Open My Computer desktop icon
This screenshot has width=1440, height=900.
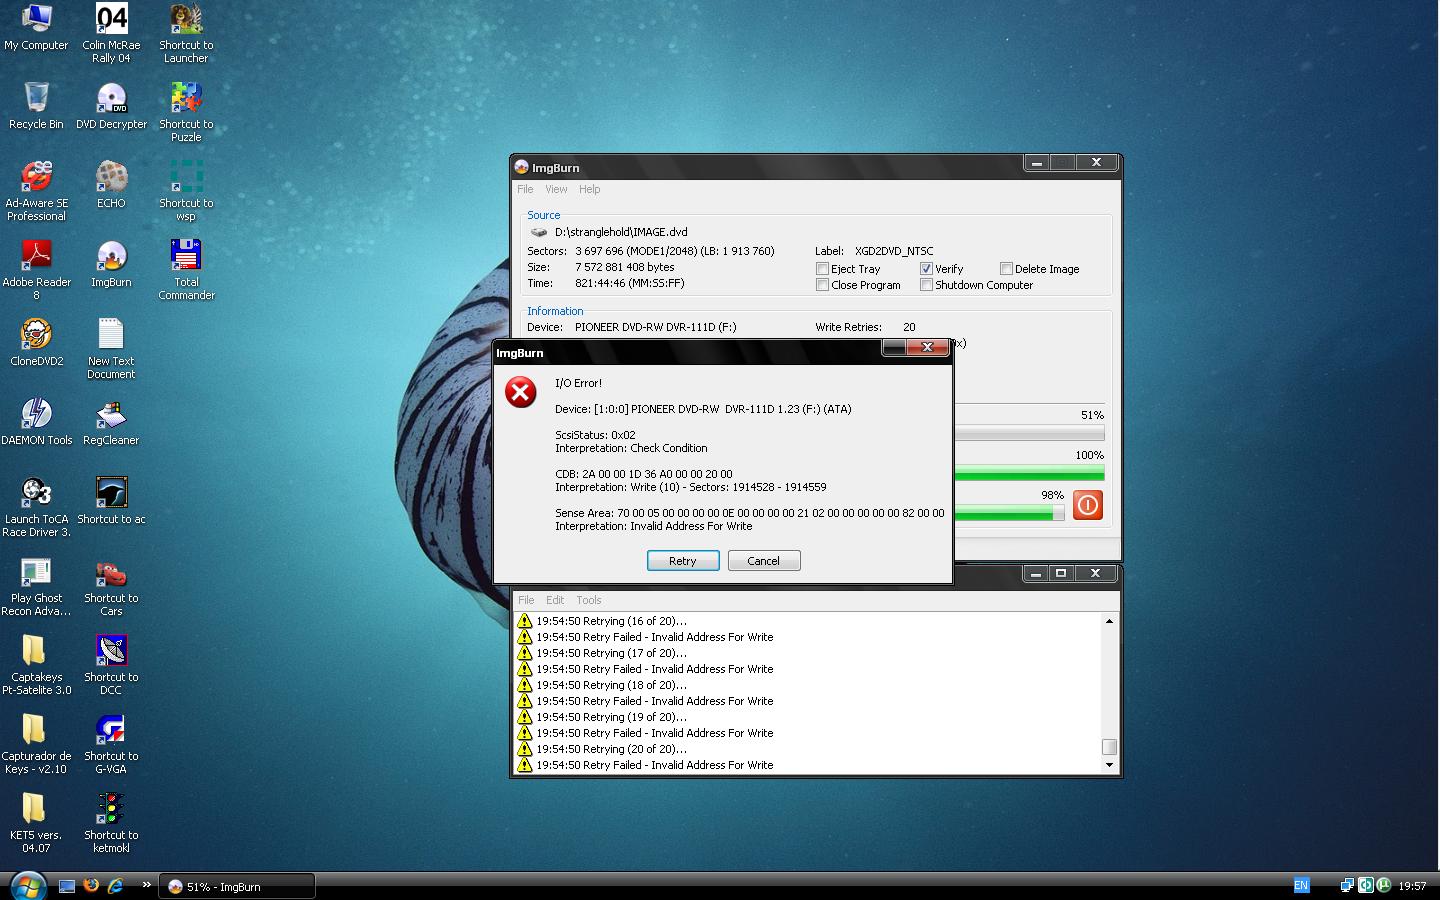click(36, 27)
